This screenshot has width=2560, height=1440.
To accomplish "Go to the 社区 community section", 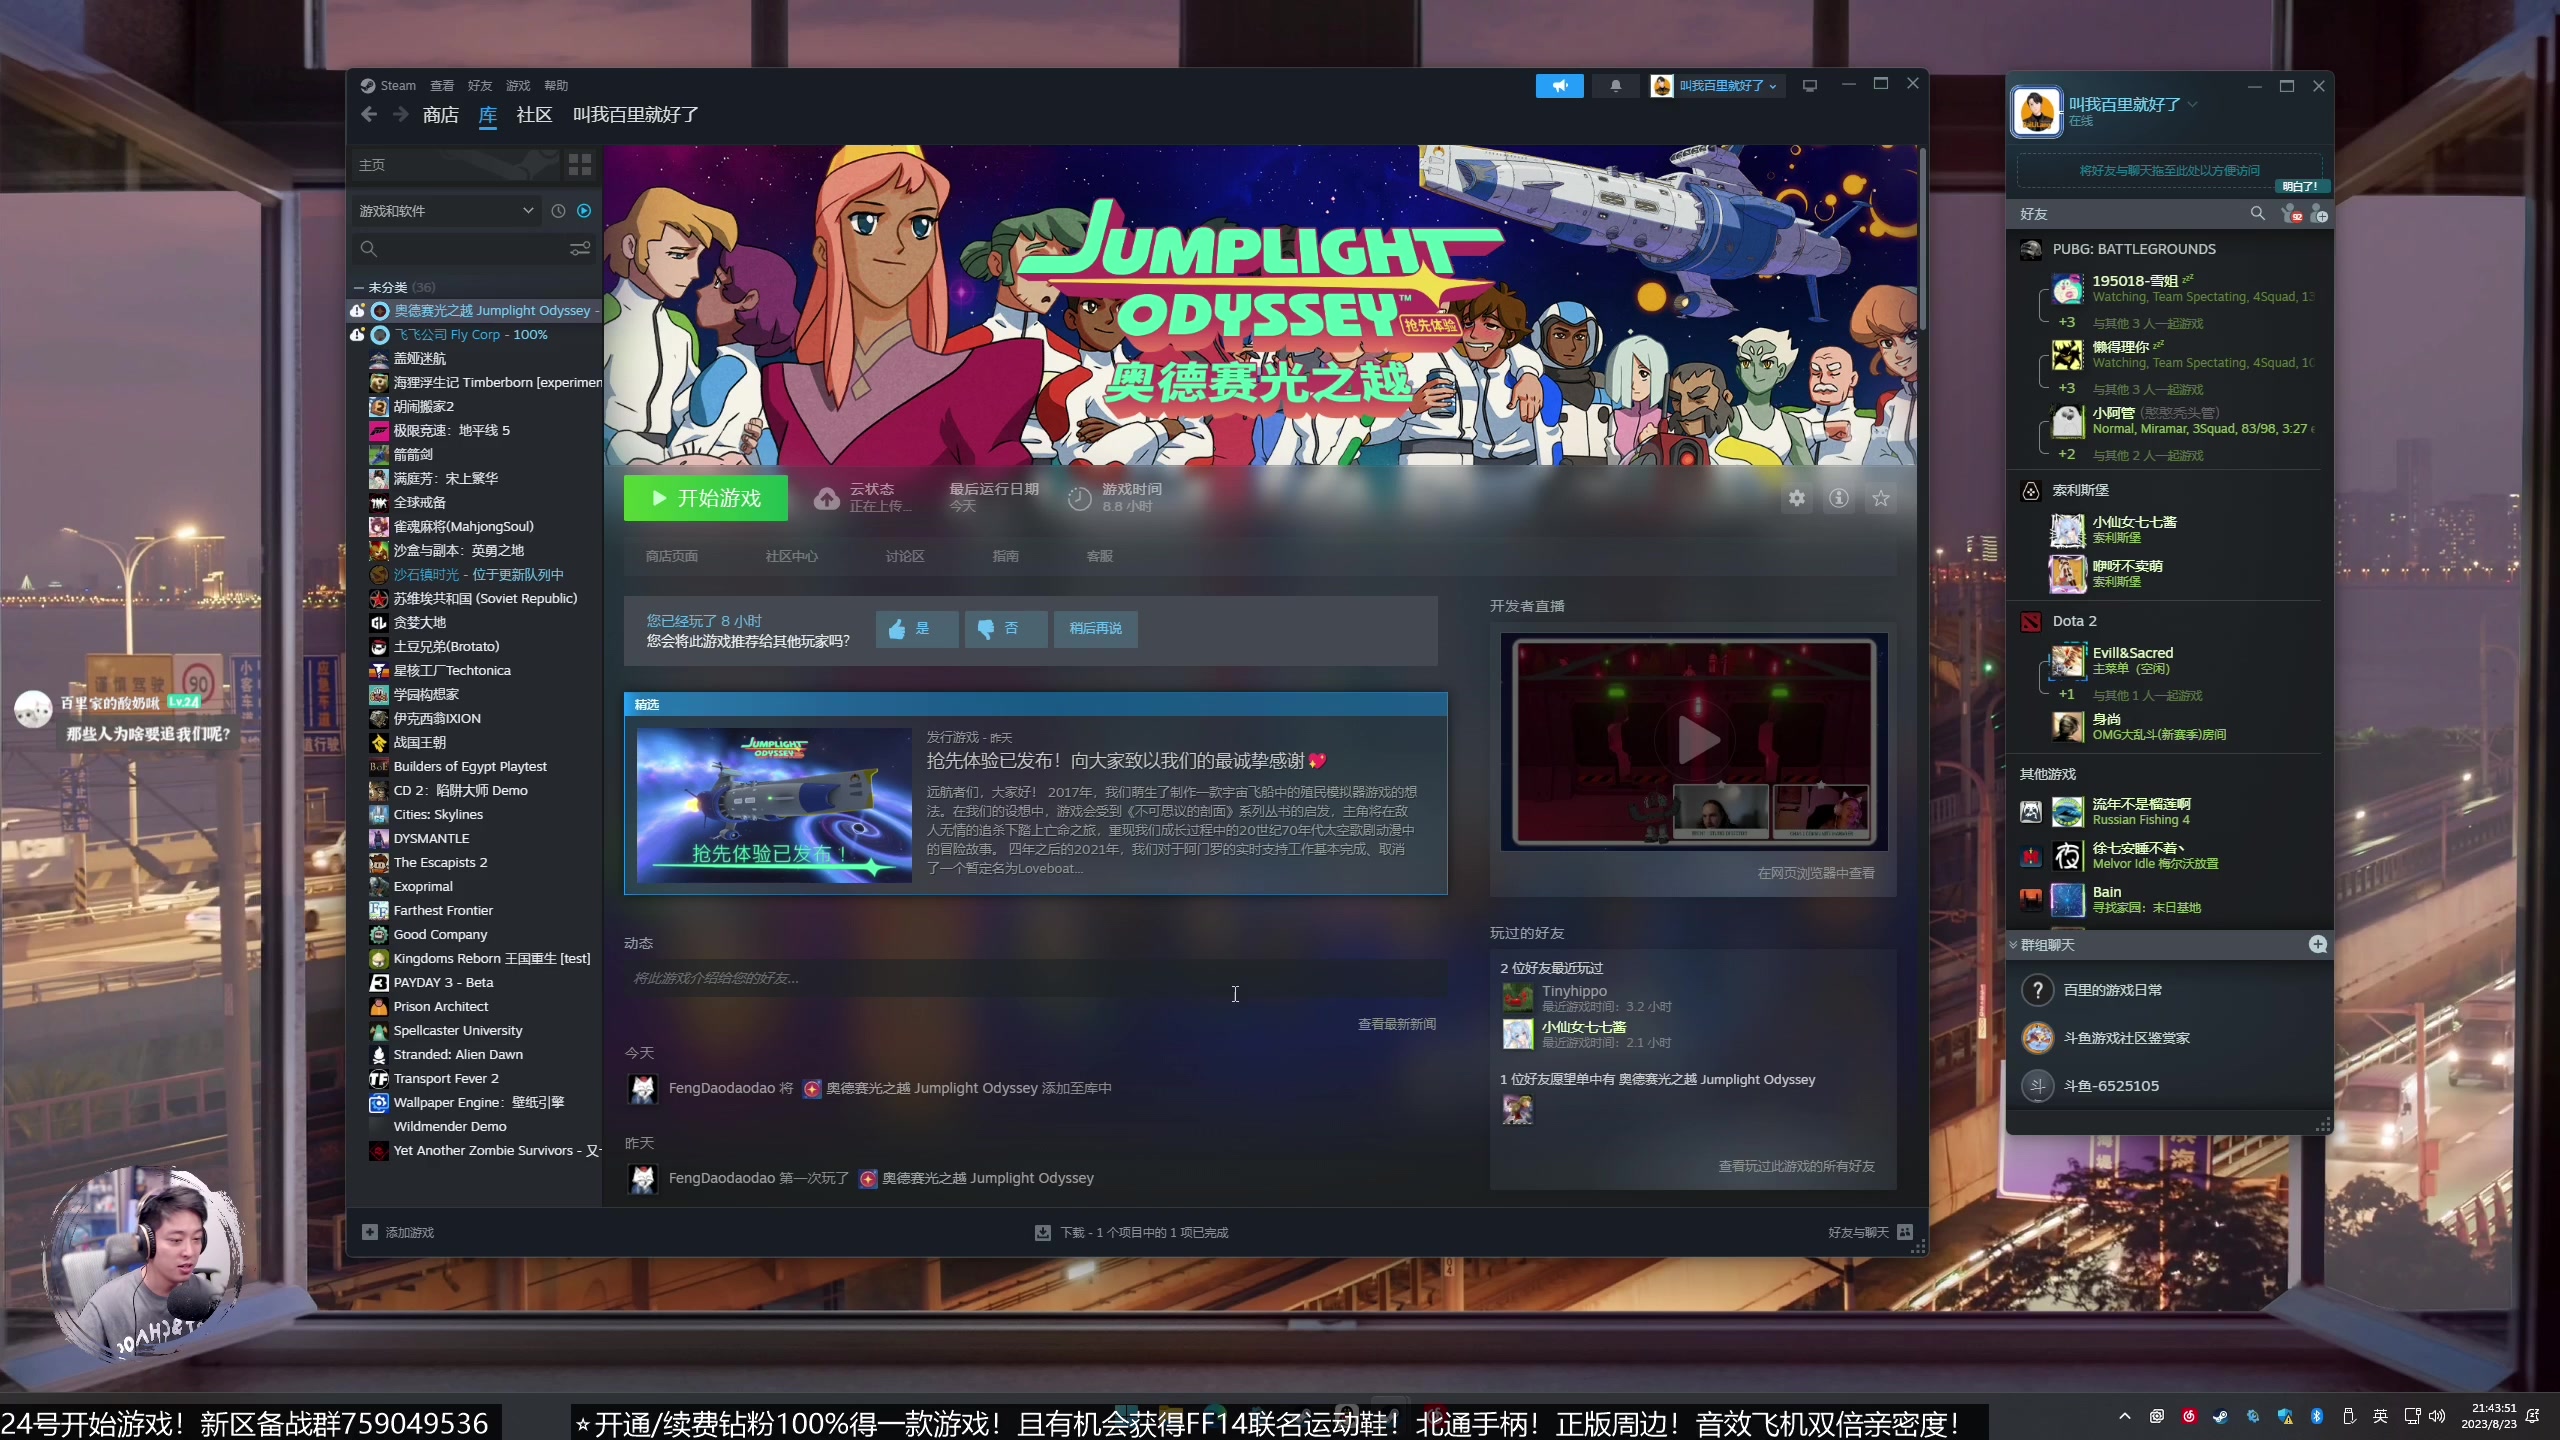I will (534, 115).
